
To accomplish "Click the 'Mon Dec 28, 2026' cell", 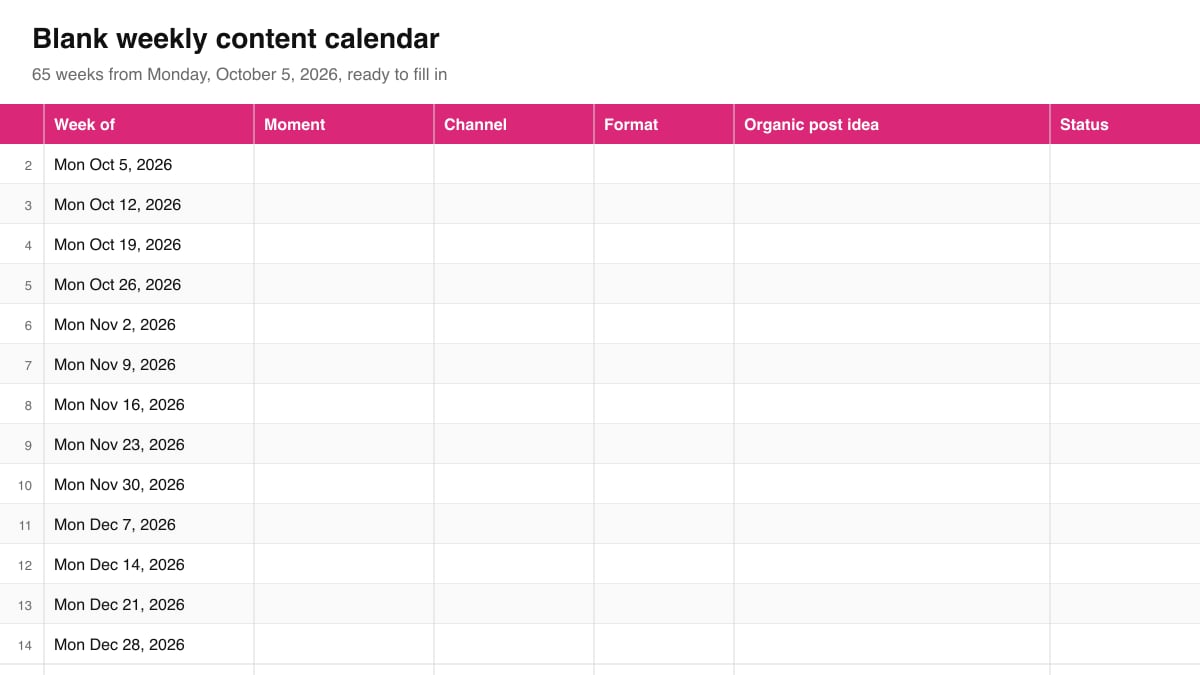I will pyautogui.click(x=149, y=644).
